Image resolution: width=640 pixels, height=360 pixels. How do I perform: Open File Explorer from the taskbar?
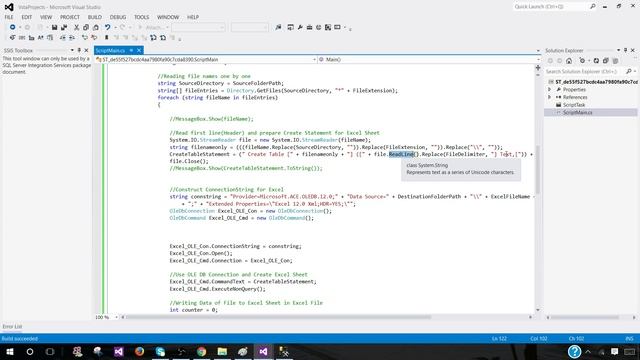(x=222, y=351)
